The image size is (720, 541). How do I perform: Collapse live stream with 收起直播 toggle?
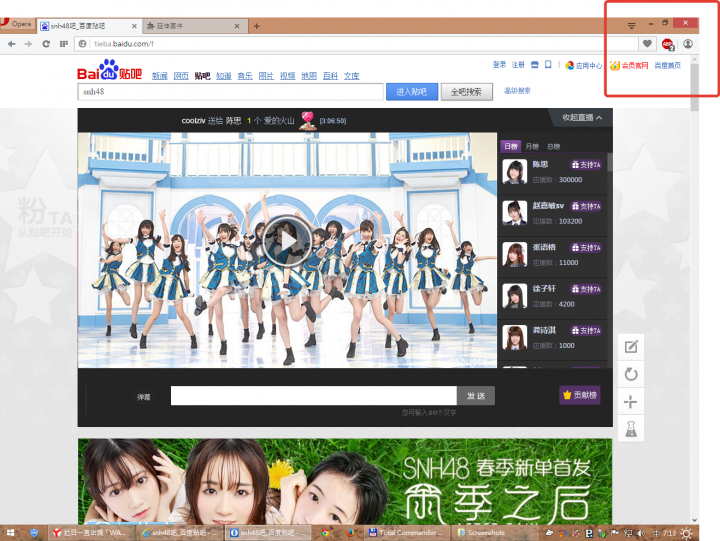point(582,118)
